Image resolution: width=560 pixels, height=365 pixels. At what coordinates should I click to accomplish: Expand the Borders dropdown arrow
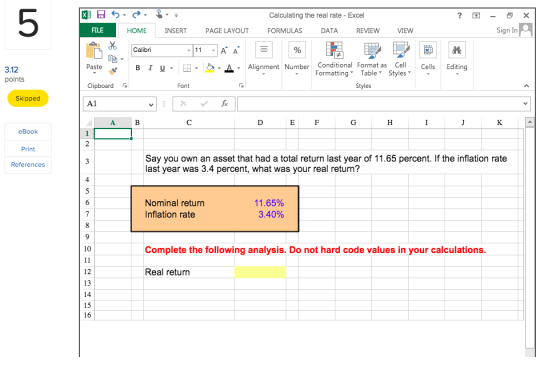[196, 68]
